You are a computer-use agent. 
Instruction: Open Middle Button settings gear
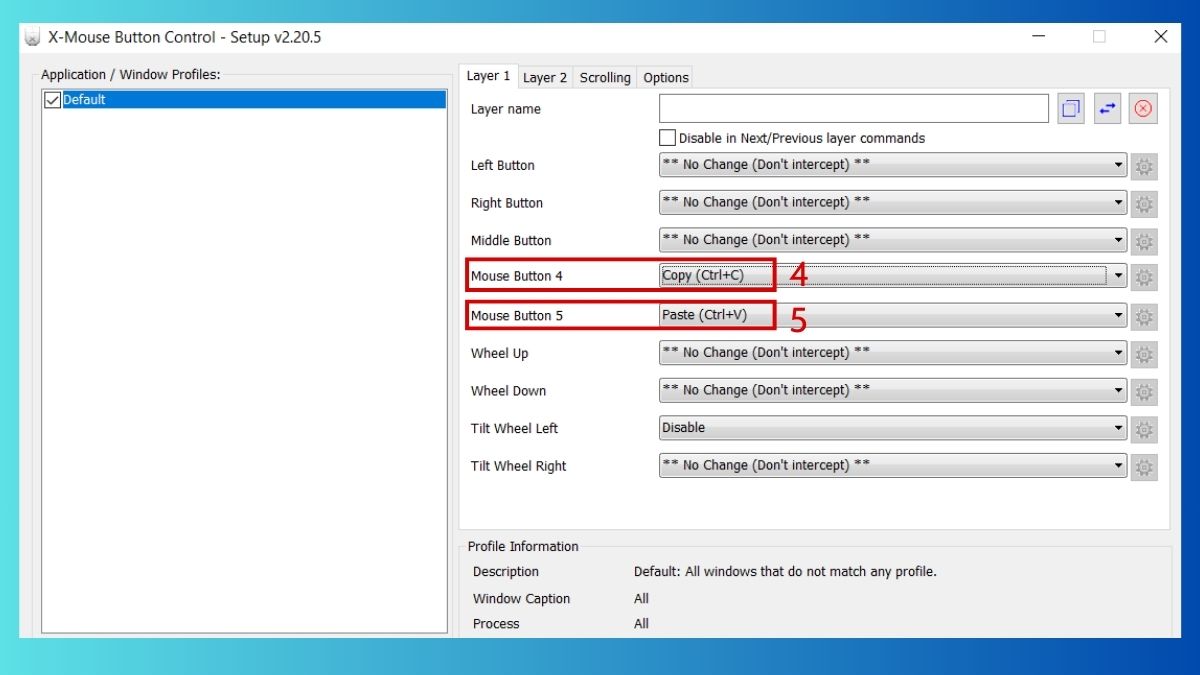click(x=1144, y=240)
